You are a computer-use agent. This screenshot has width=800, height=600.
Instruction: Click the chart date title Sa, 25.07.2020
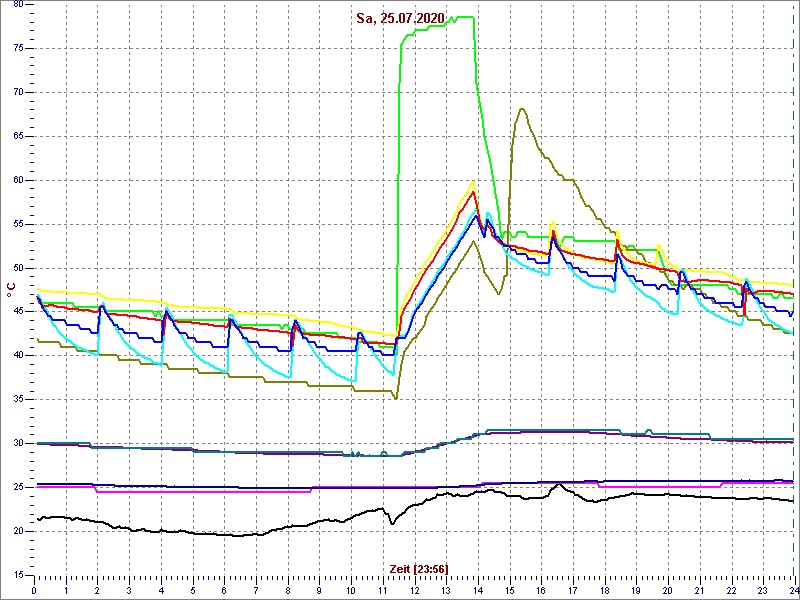click(x=401, y=19)
